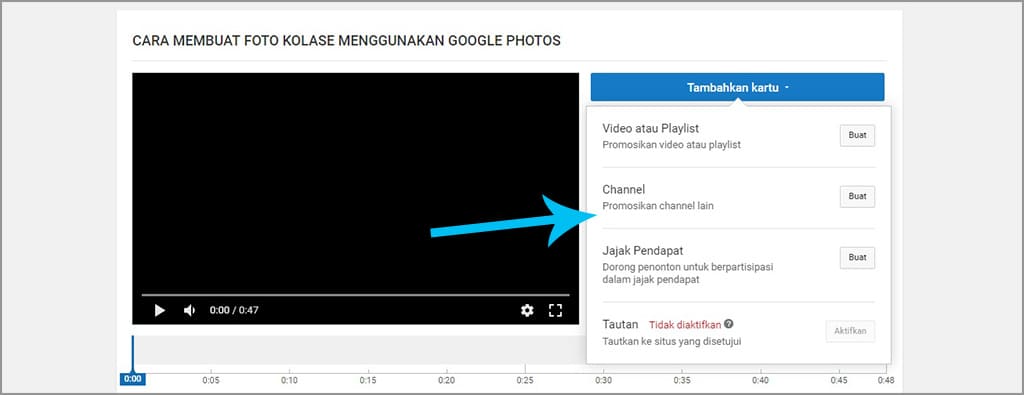
Task: Click Buat for Channel card
Action: [857, 197]
